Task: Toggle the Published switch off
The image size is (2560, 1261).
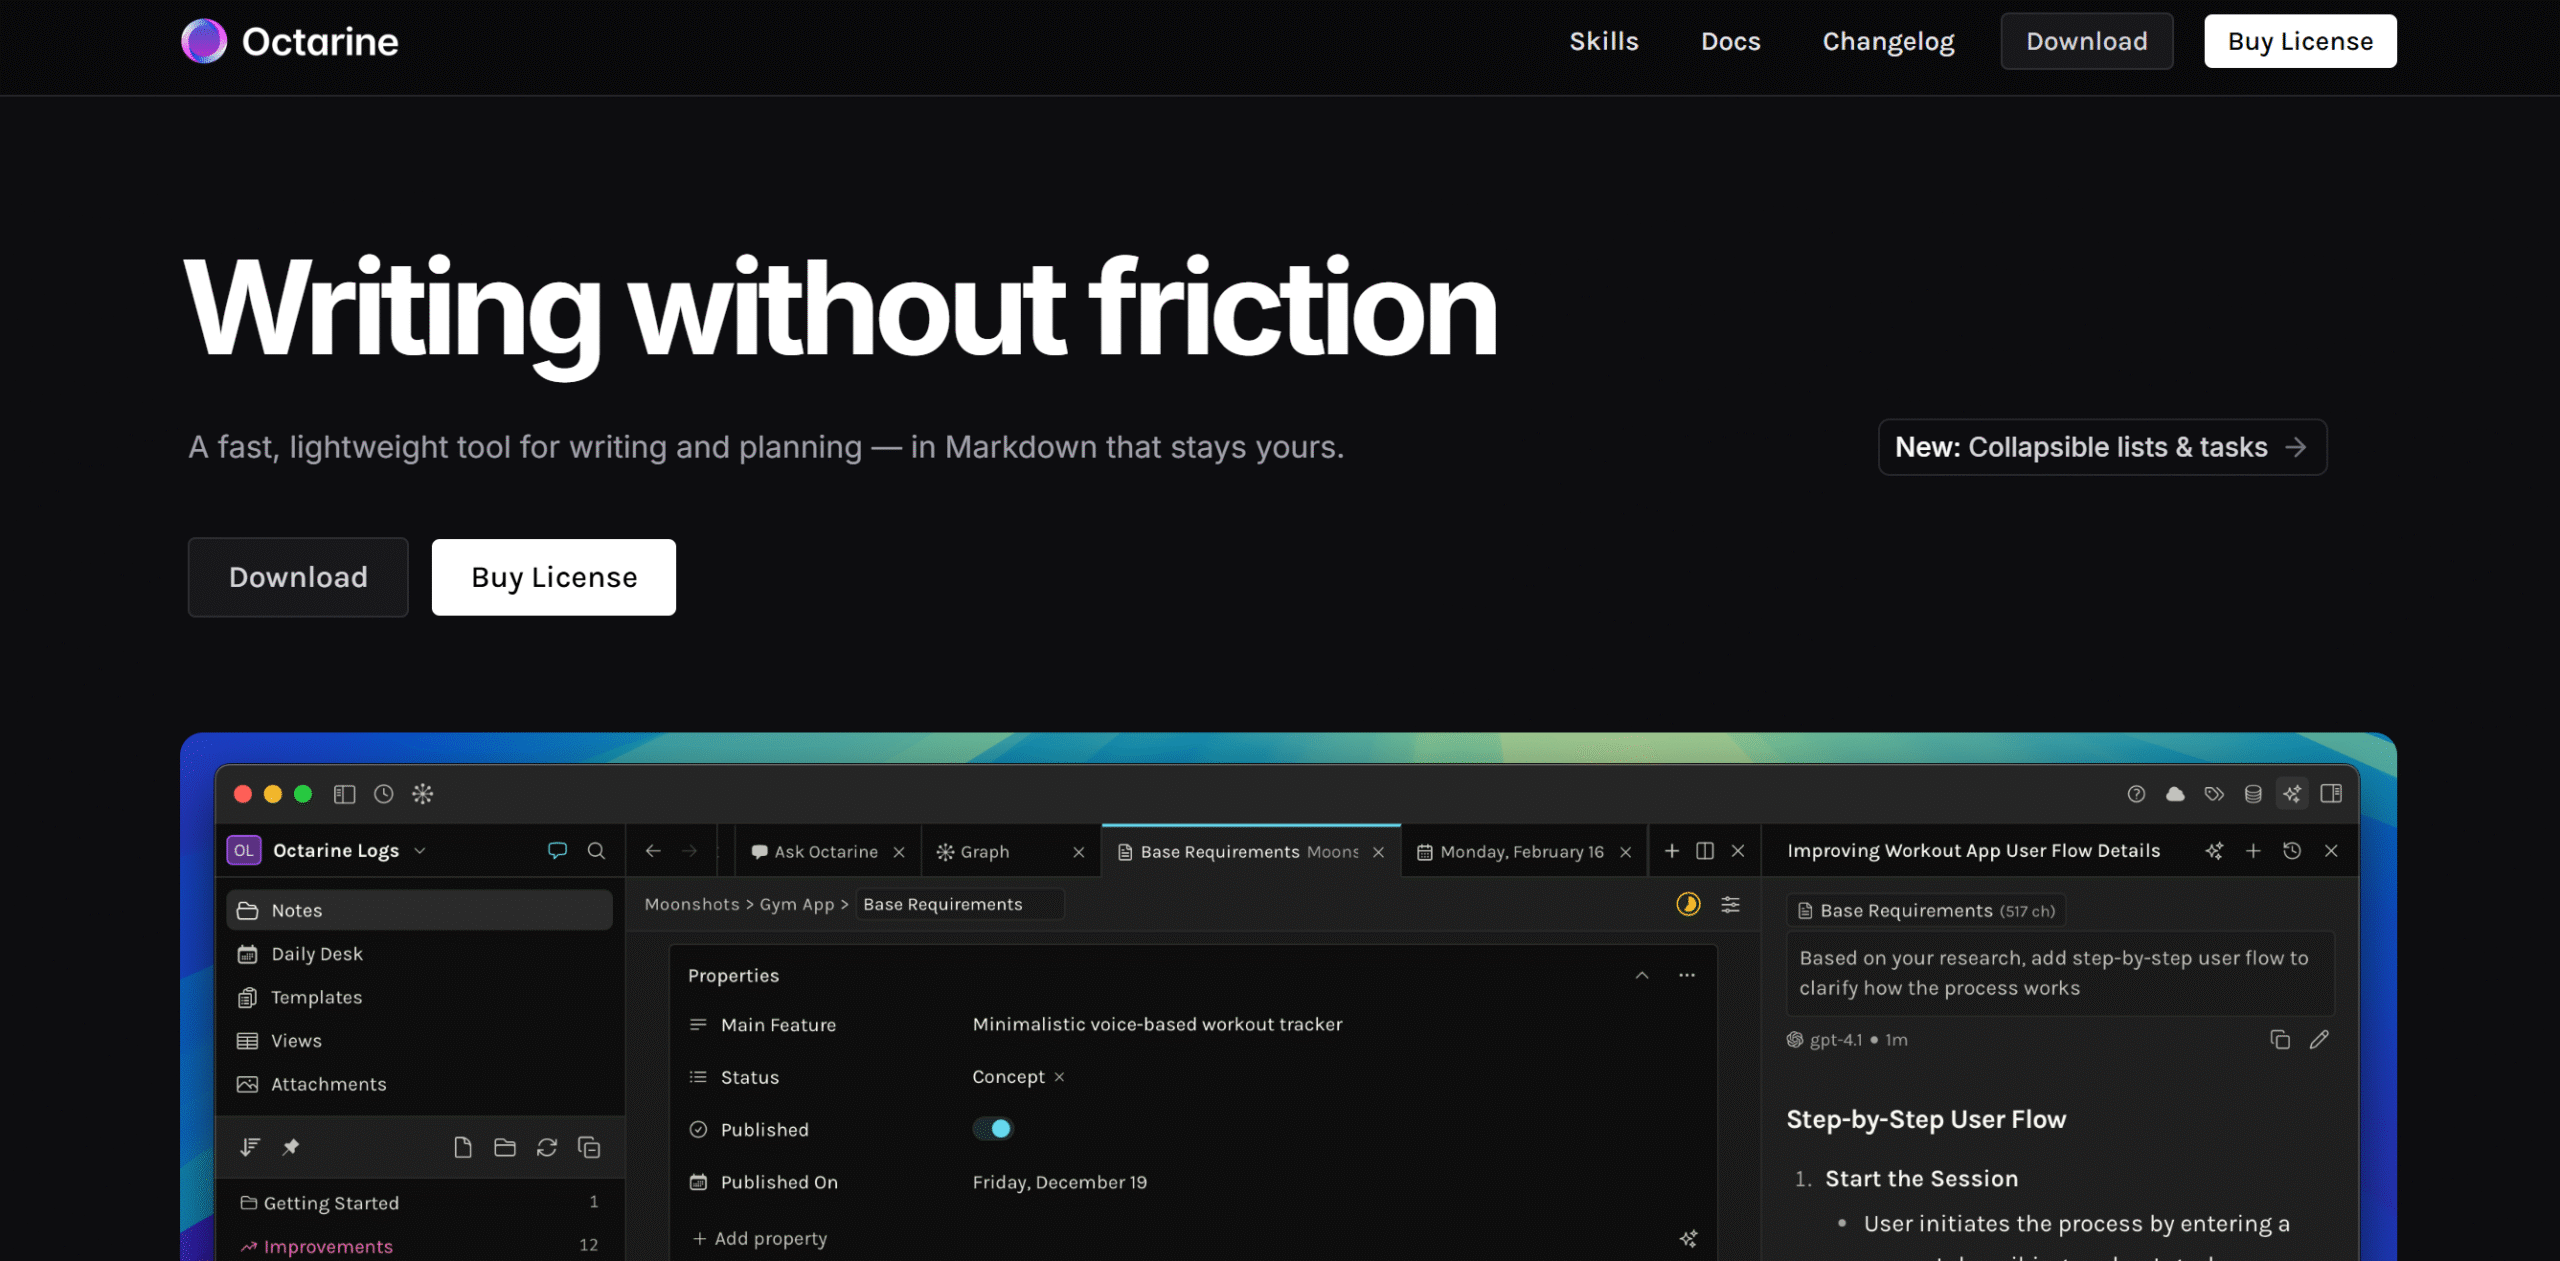Action: 993,1129
